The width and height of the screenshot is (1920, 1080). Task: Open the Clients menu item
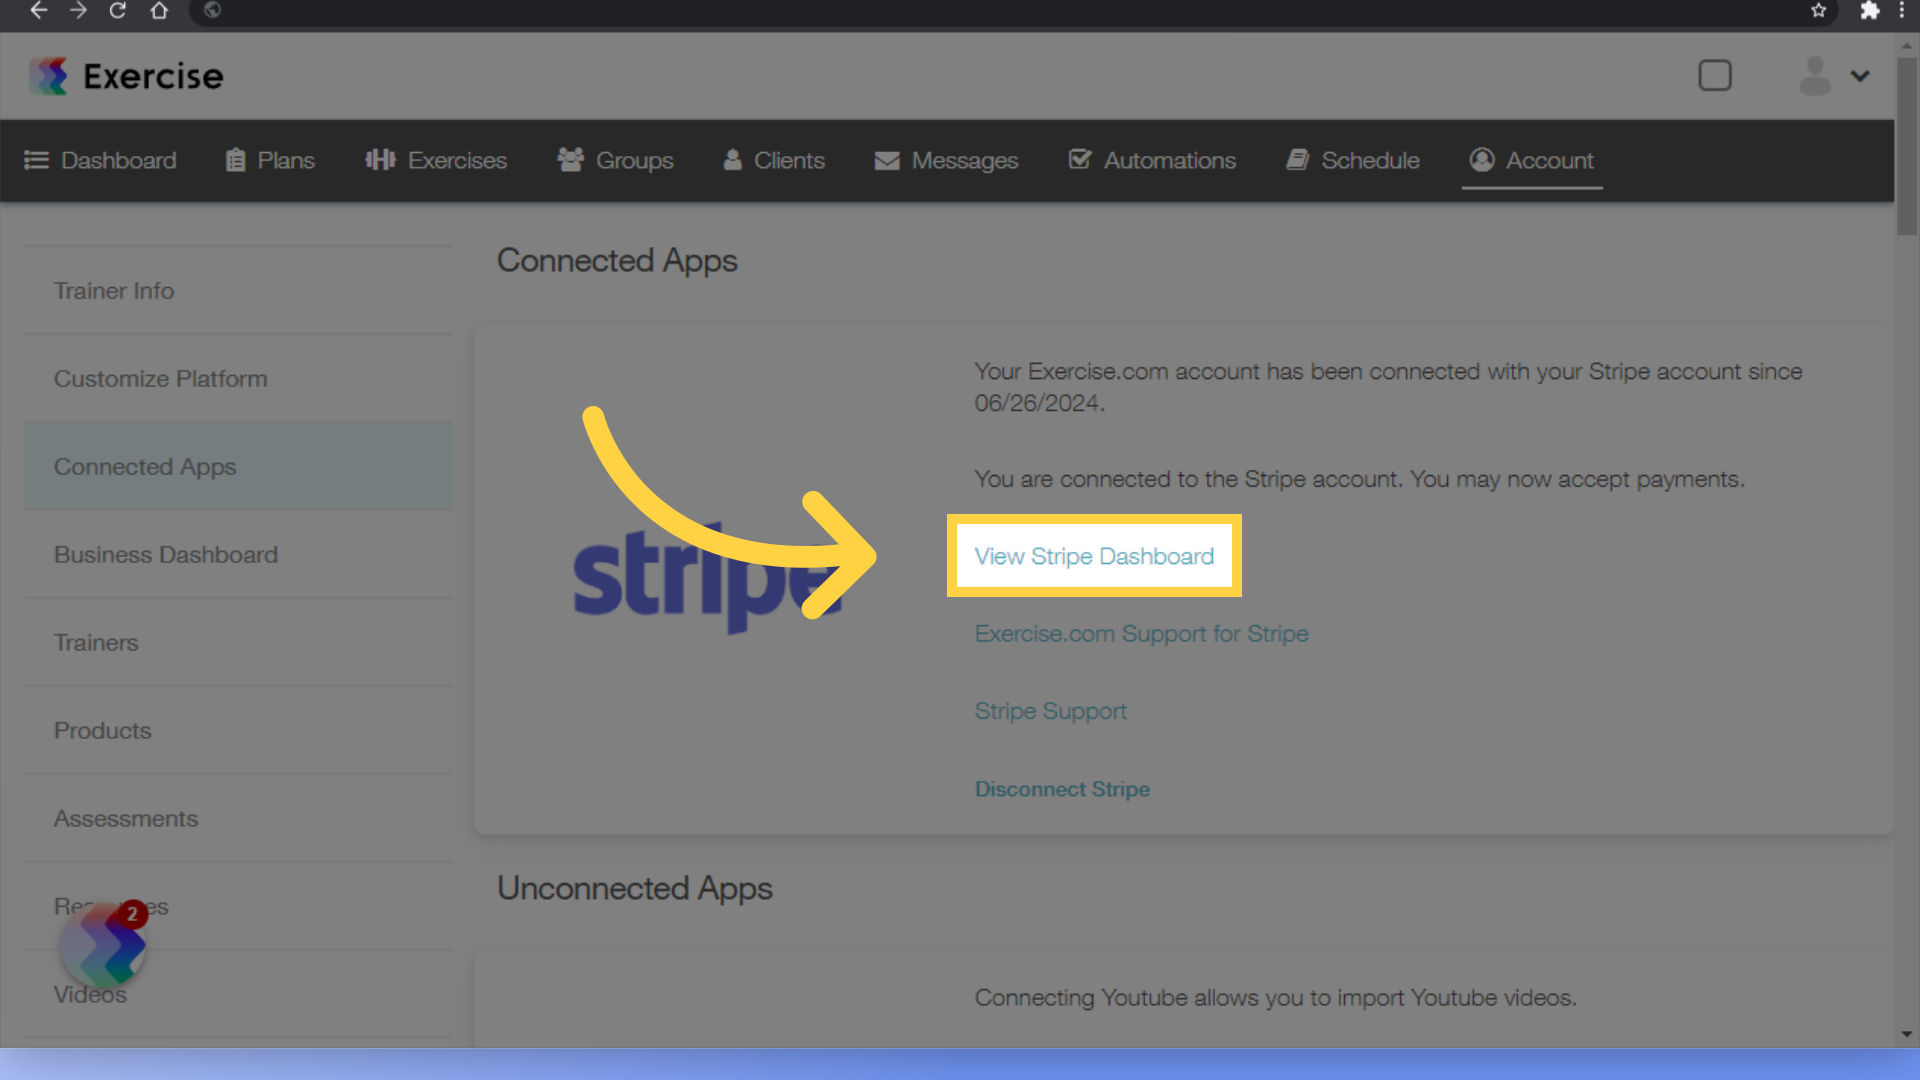coord(774,160)
